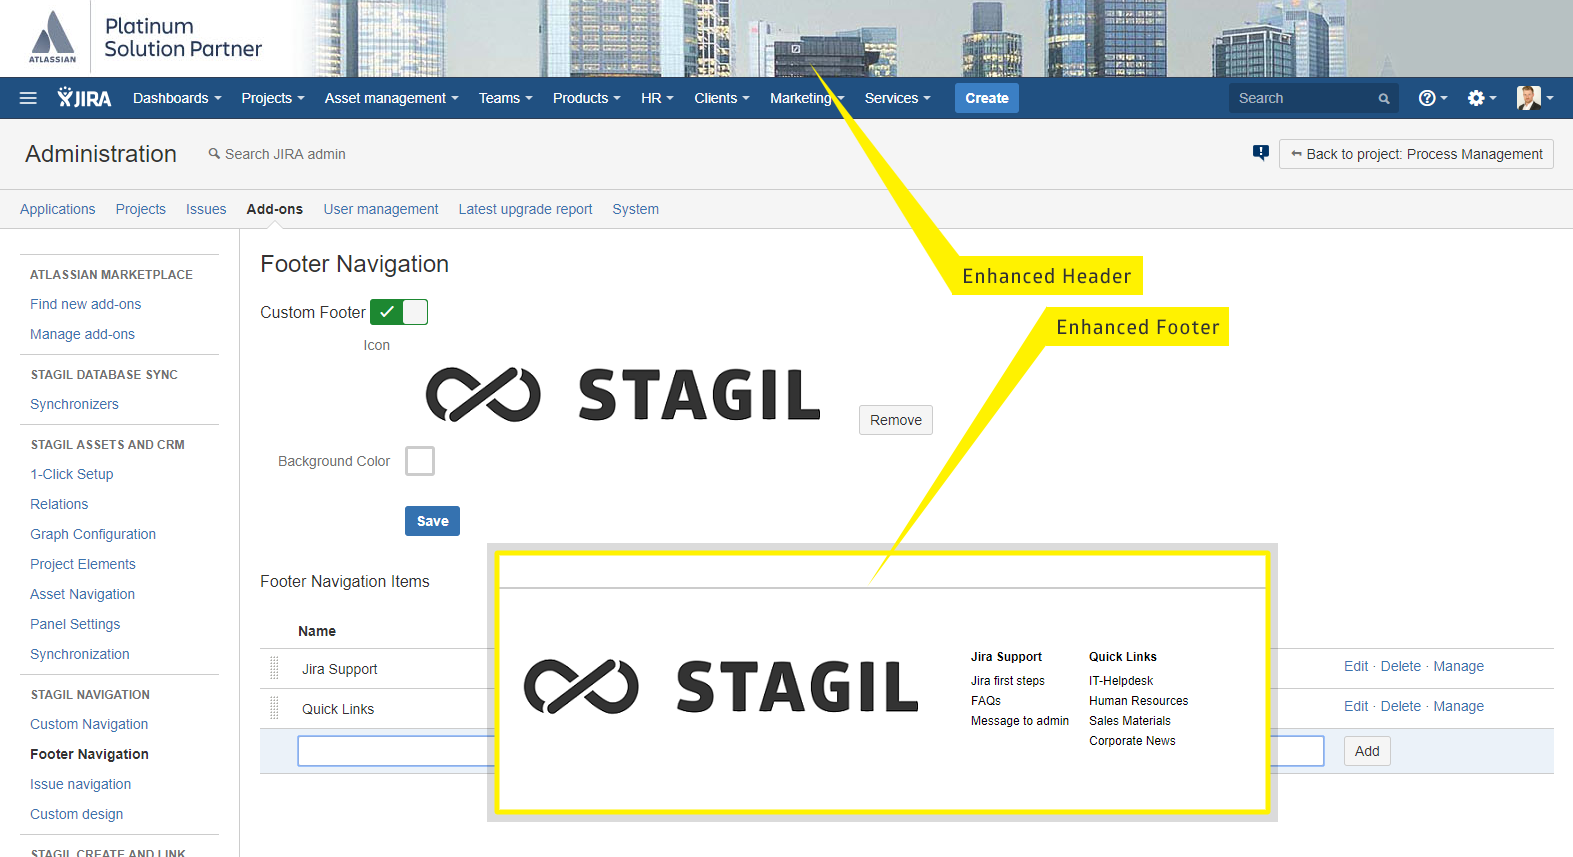Open the Background Color swatch picker
The height and width of the screenshot is (857, 1573).
click(x=420, y=461)
